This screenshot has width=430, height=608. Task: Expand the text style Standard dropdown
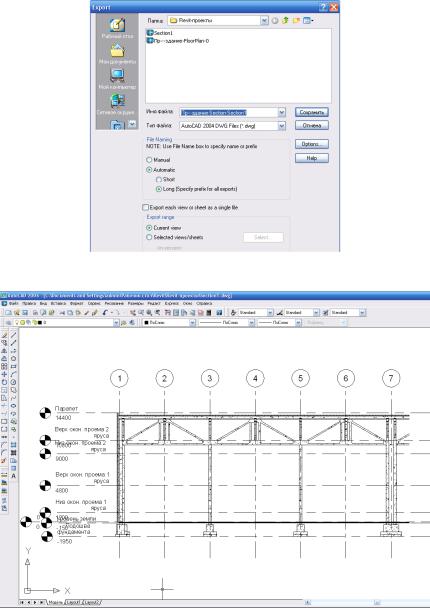pos(270,313)
